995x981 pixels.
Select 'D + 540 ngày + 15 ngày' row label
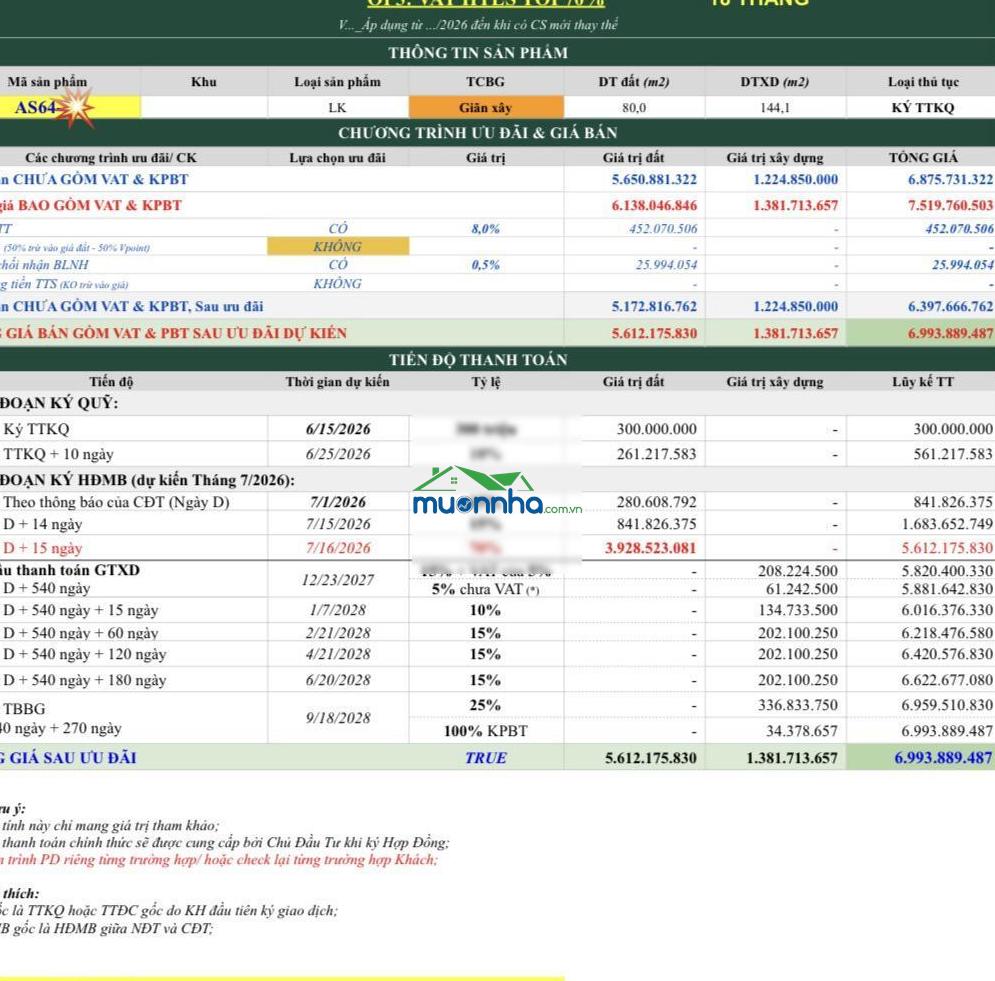click(81, 610)
